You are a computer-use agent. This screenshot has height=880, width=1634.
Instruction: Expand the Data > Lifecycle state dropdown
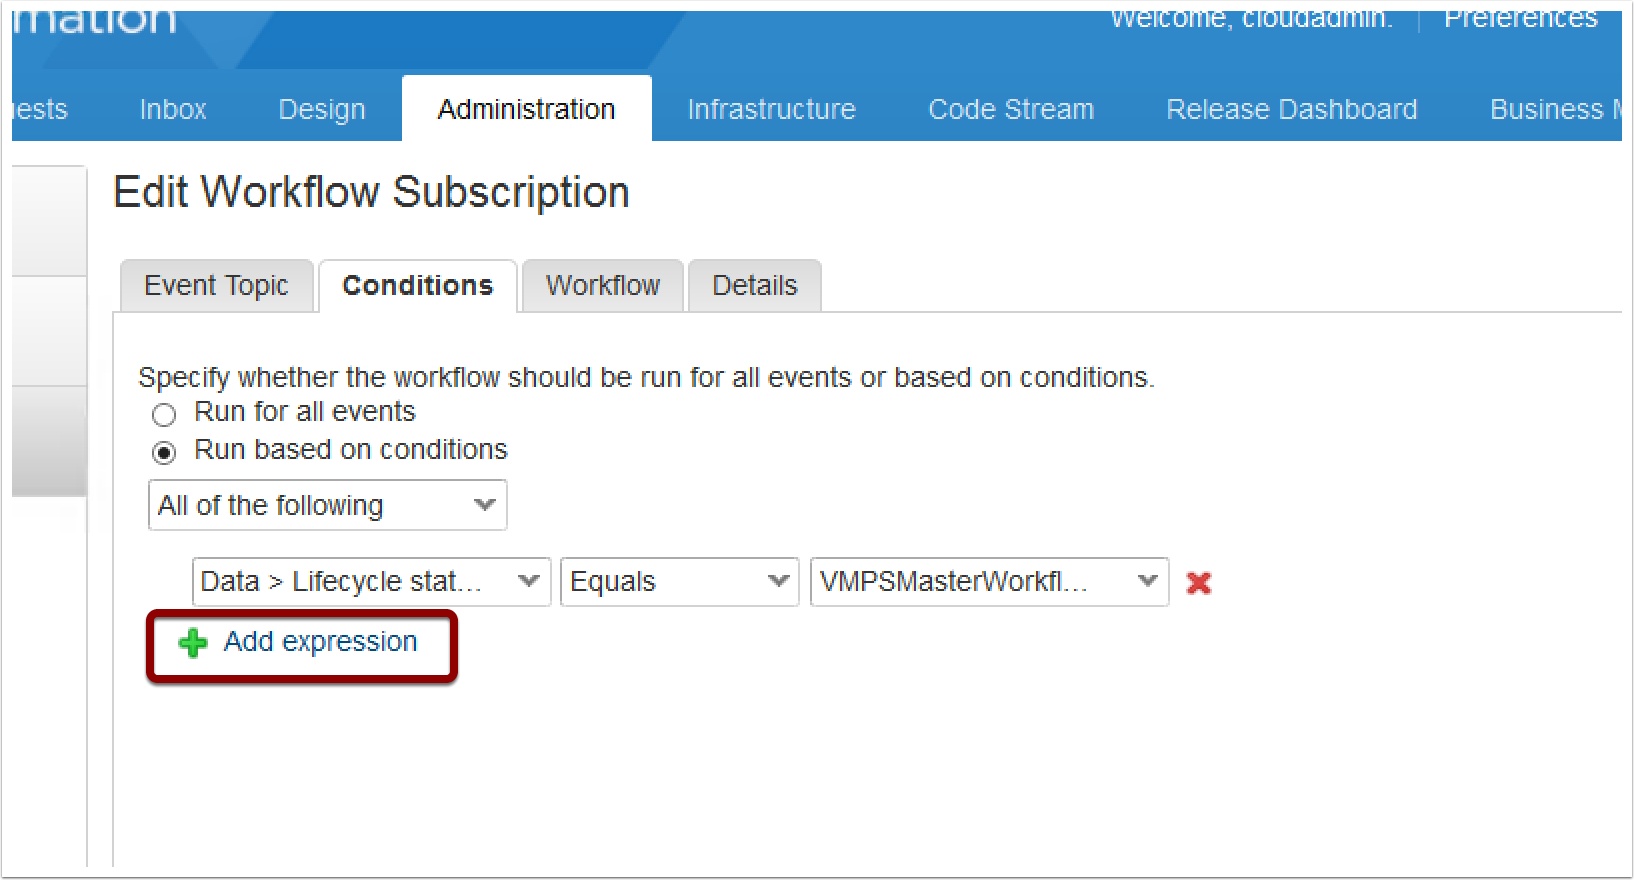370,582
